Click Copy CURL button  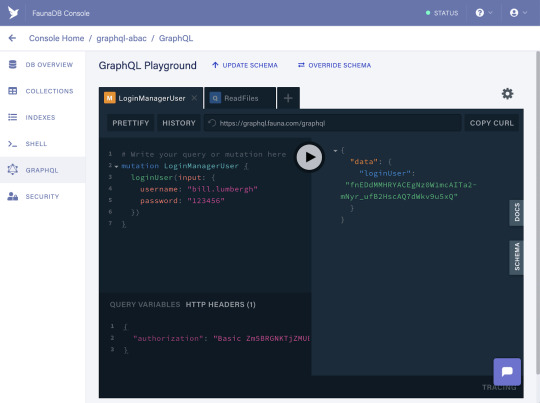pyautogui.click(x=491, y=123)
